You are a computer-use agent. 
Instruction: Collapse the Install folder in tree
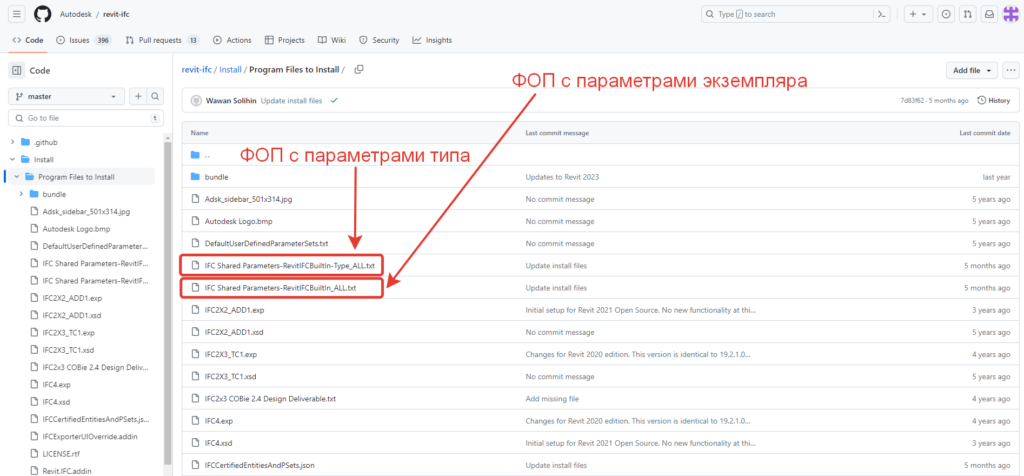point(12,159)
